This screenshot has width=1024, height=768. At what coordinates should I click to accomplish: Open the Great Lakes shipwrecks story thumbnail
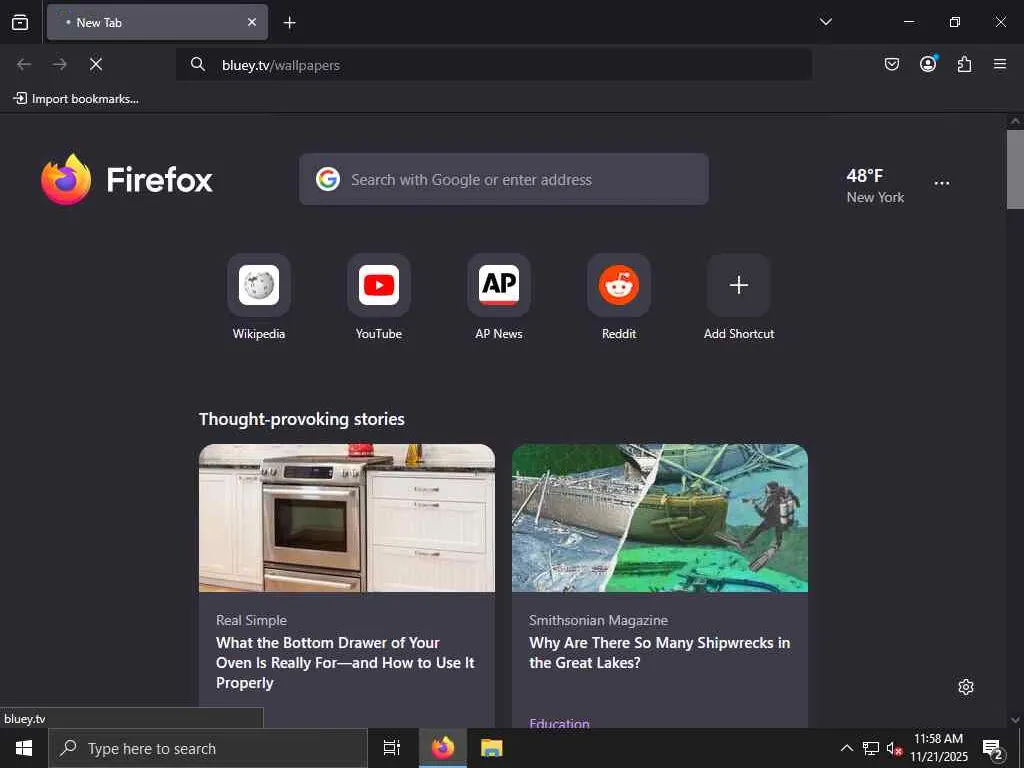[x=660, y=518]
